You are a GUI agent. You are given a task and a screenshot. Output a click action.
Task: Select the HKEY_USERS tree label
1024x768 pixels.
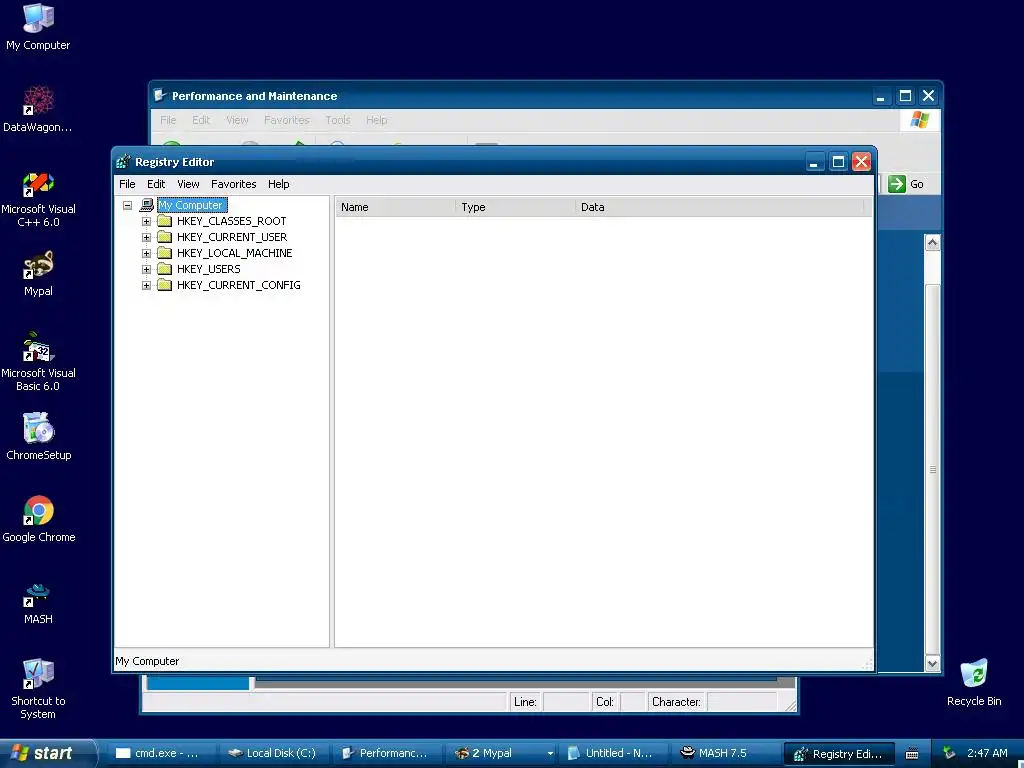tap(208, 269)
